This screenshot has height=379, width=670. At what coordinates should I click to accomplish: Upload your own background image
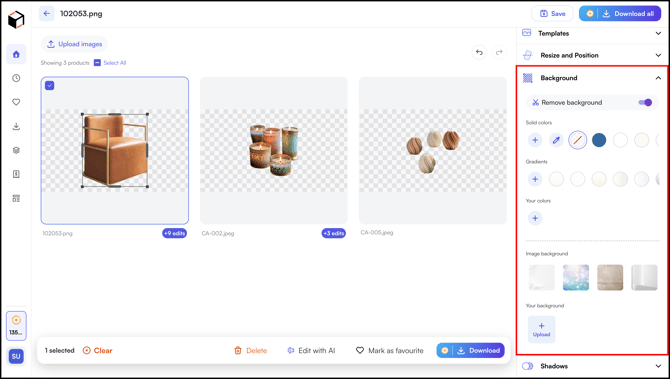[x=541, y=329]
